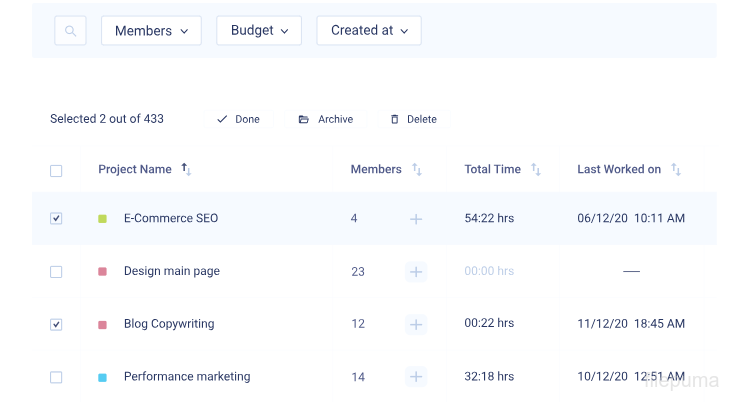The height and width of the screenshot is (402, 731).
Task: Sort by Members column arrows icon
Action: (417, 170)
